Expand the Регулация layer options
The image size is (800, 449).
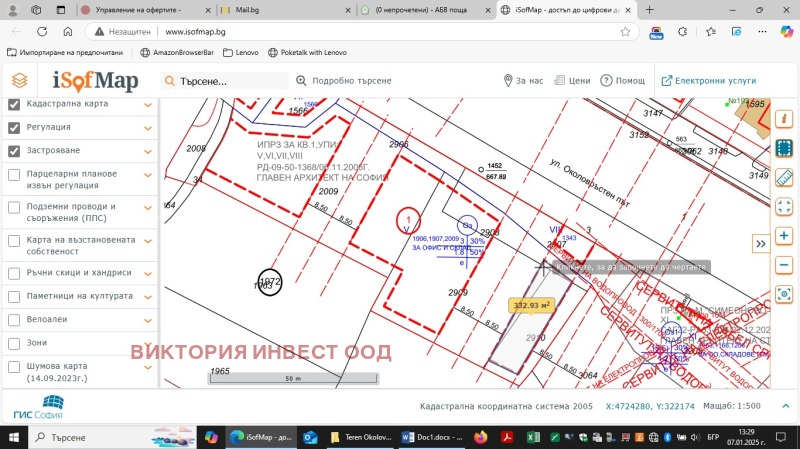pyautogui.click(x=148, y=128)
